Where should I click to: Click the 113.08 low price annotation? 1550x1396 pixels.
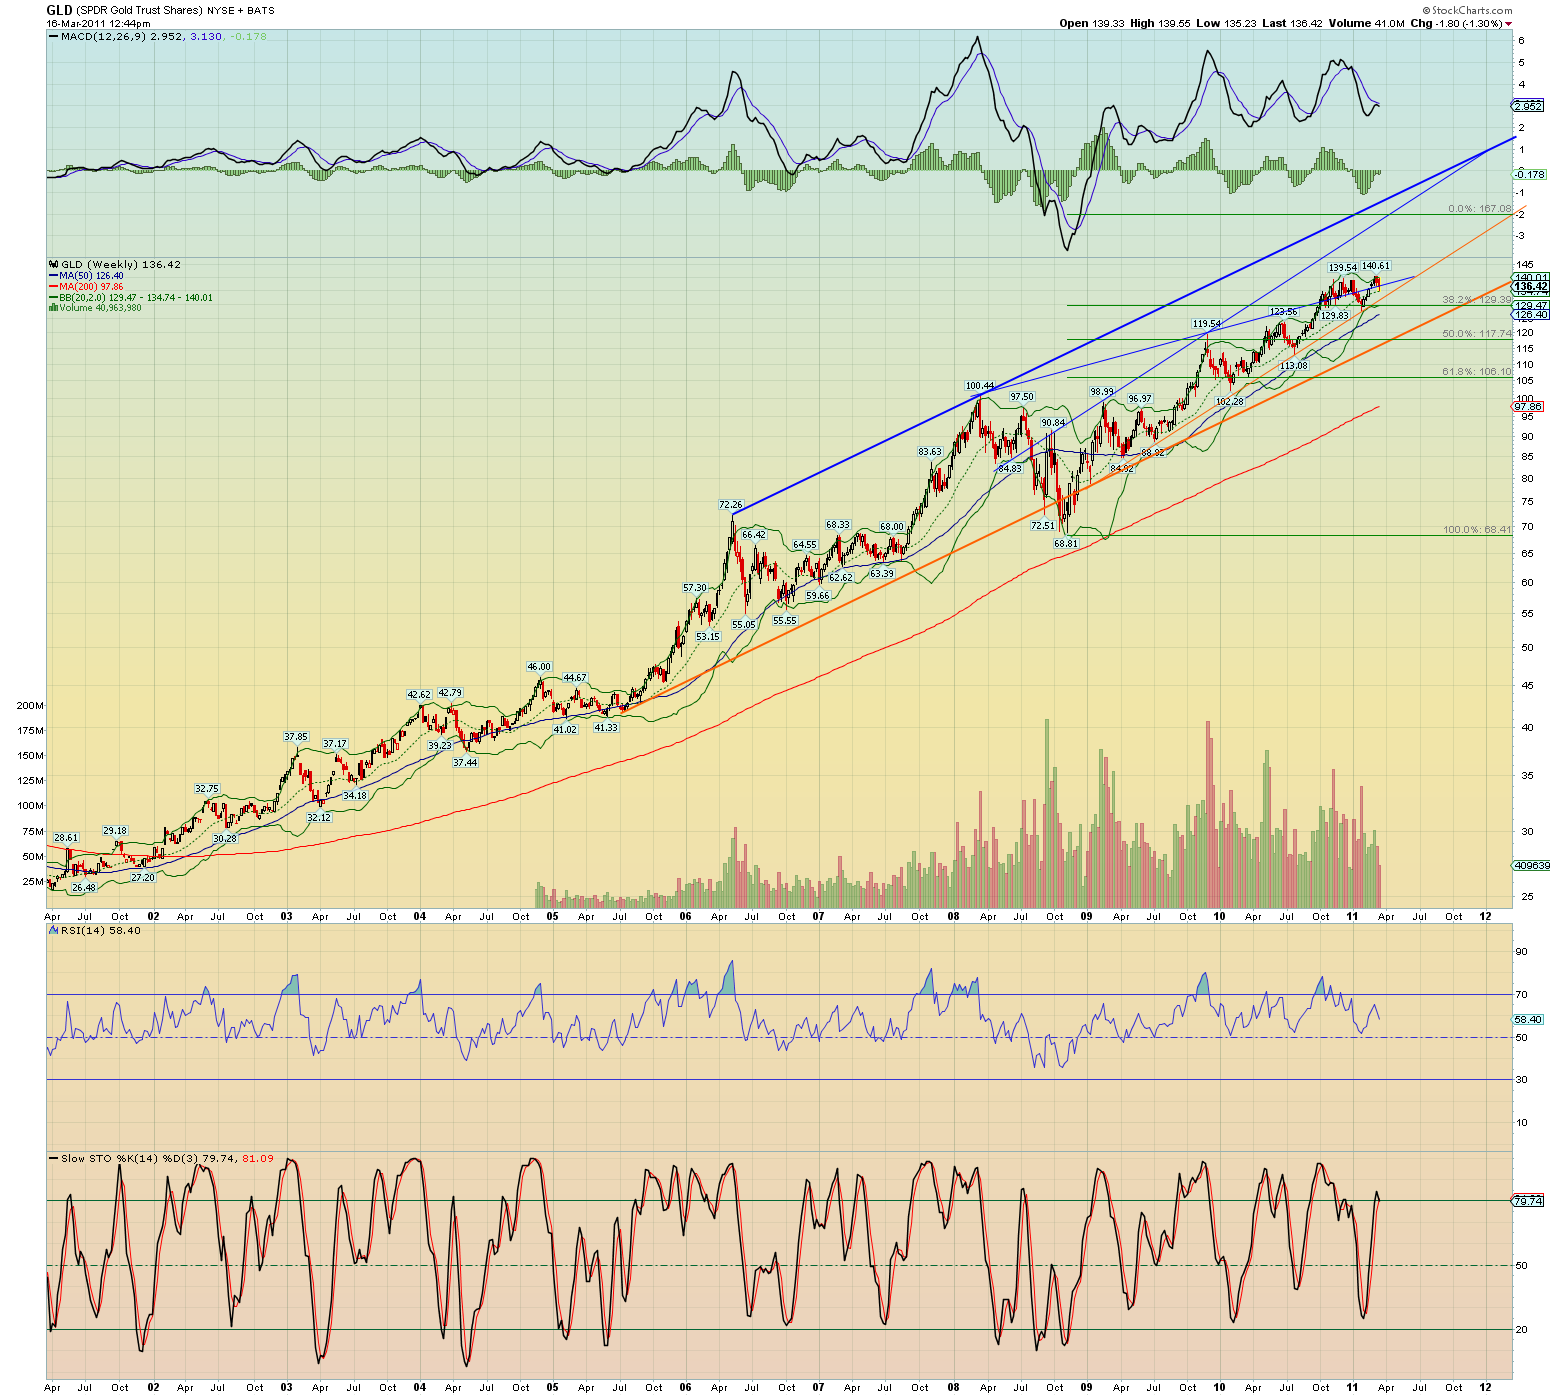point(1293,366)
